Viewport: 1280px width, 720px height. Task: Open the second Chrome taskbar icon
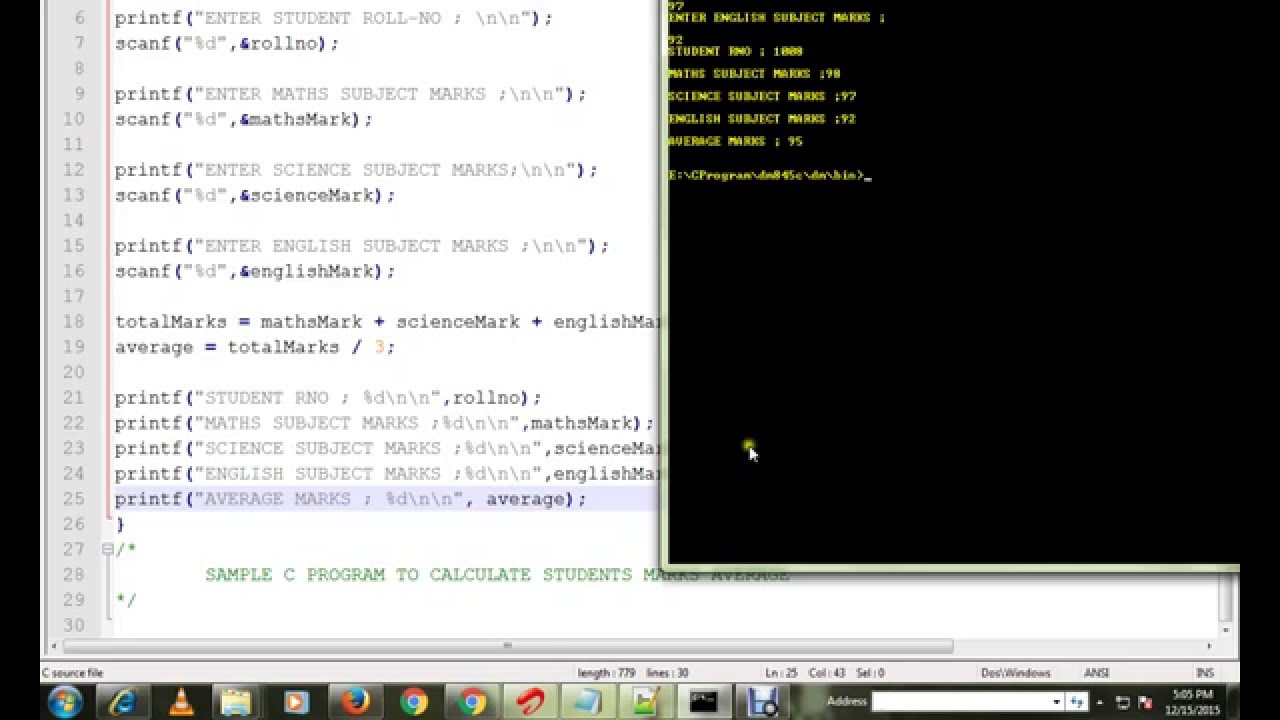(x=471, y=702)
